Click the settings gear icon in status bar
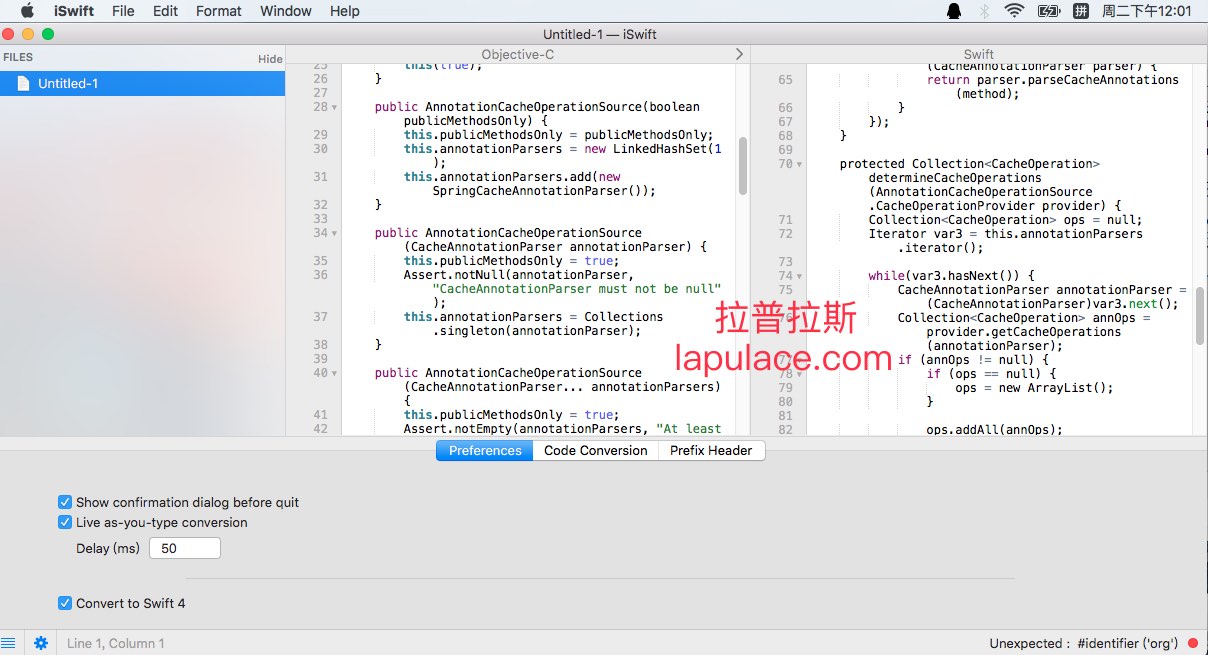Image resolution: width=1208 pixels, height=655 pixels. point(41,643)
